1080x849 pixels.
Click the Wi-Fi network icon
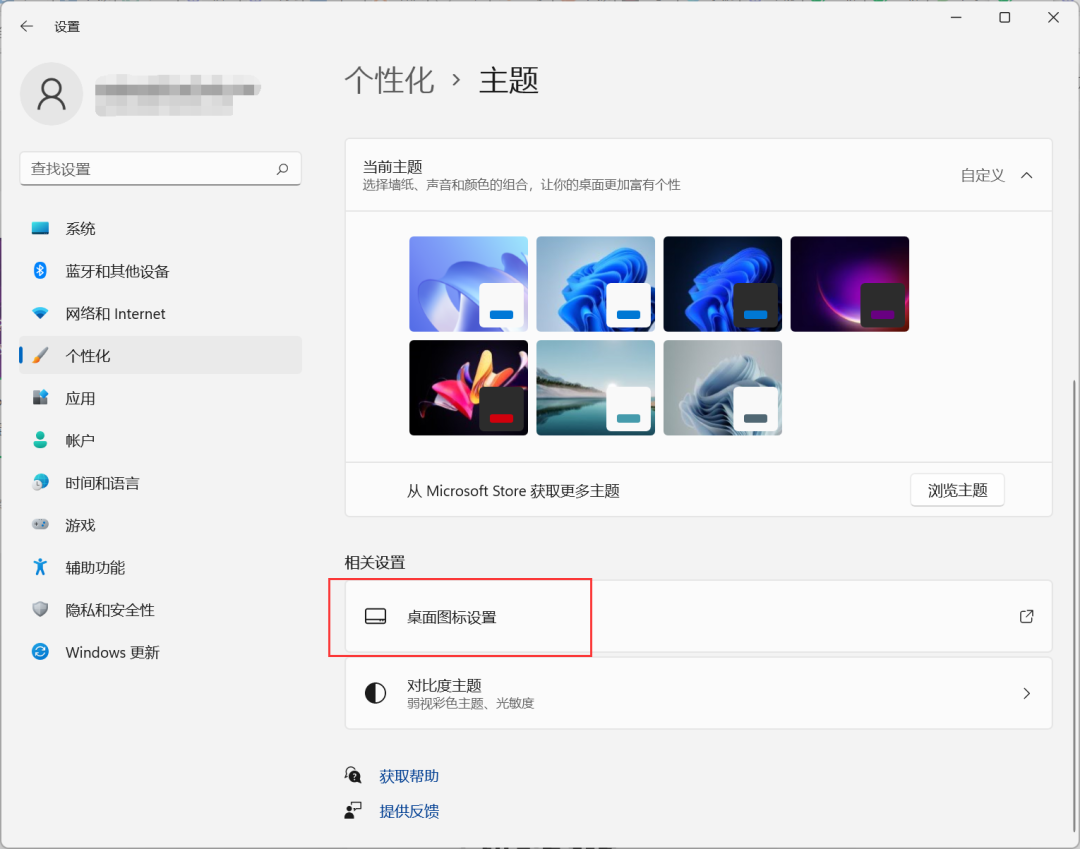click(x=41, y=313)
